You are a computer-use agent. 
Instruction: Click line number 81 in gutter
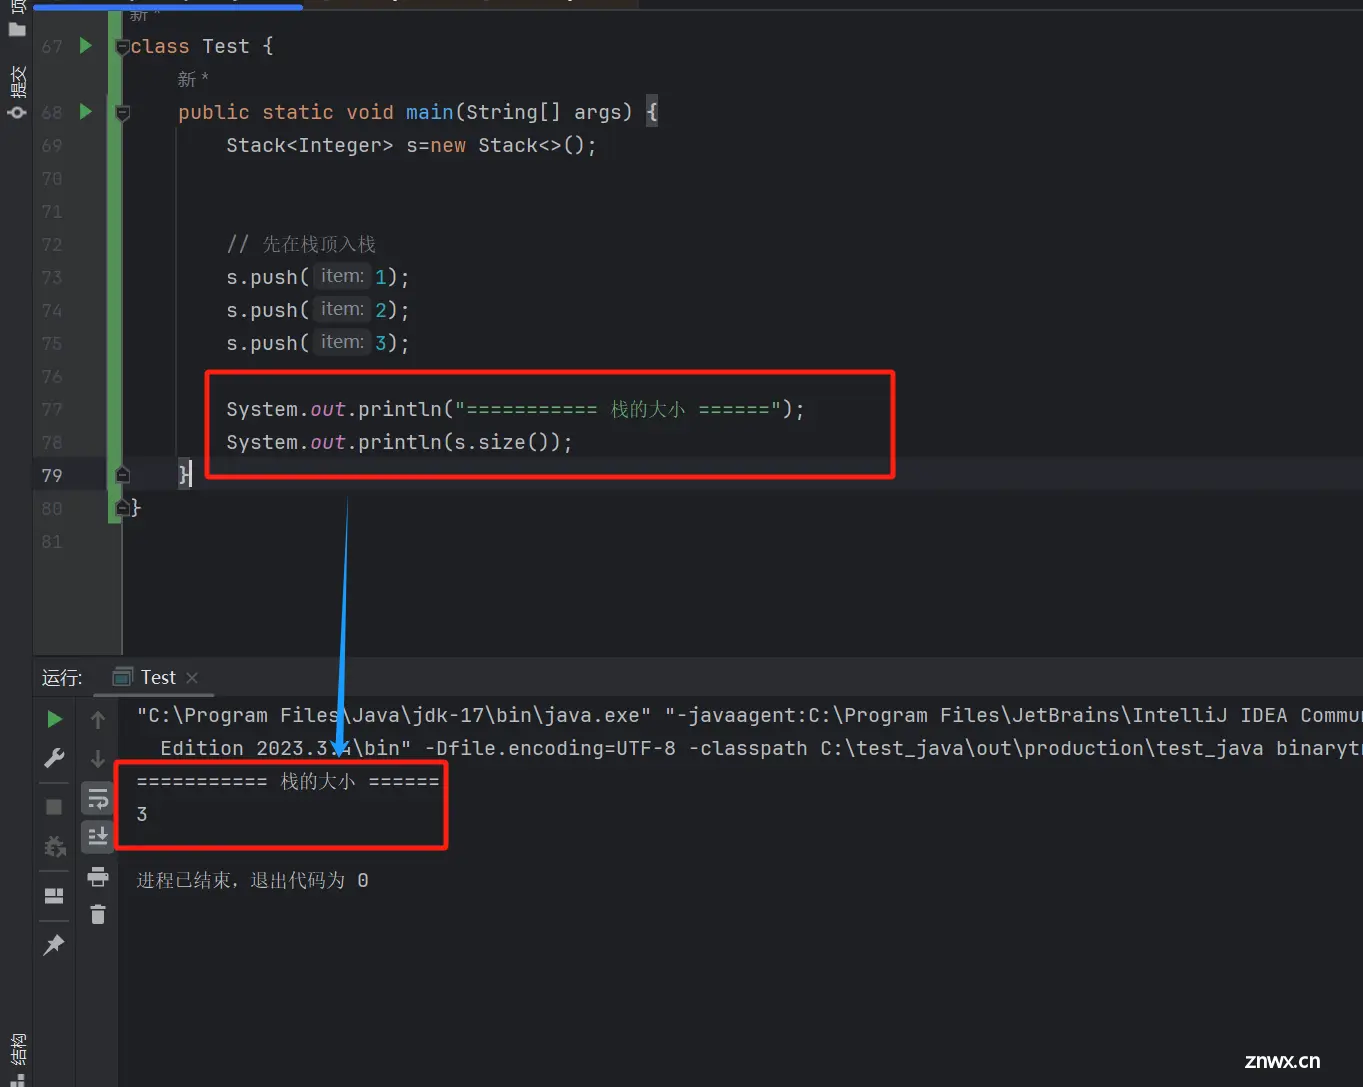(52, 541)
